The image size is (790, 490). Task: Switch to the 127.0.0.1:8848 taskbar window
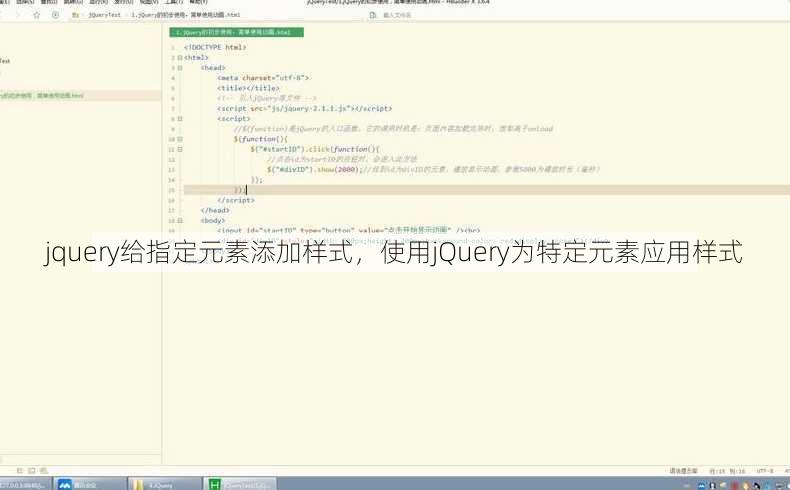tap(24, 484)
